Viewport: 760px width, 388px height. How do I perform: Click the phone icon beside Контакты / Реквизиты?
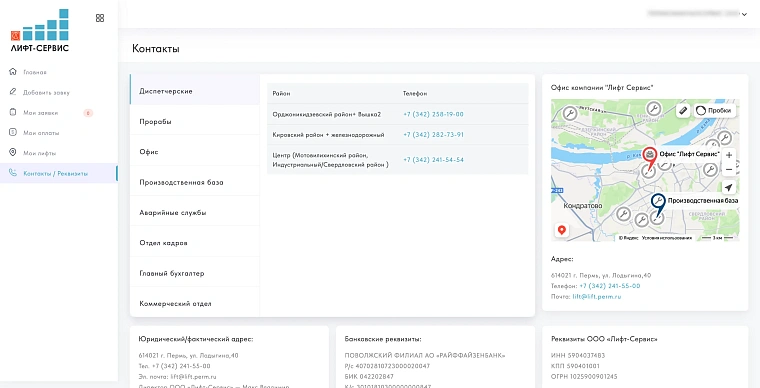(x=13, y=173)
